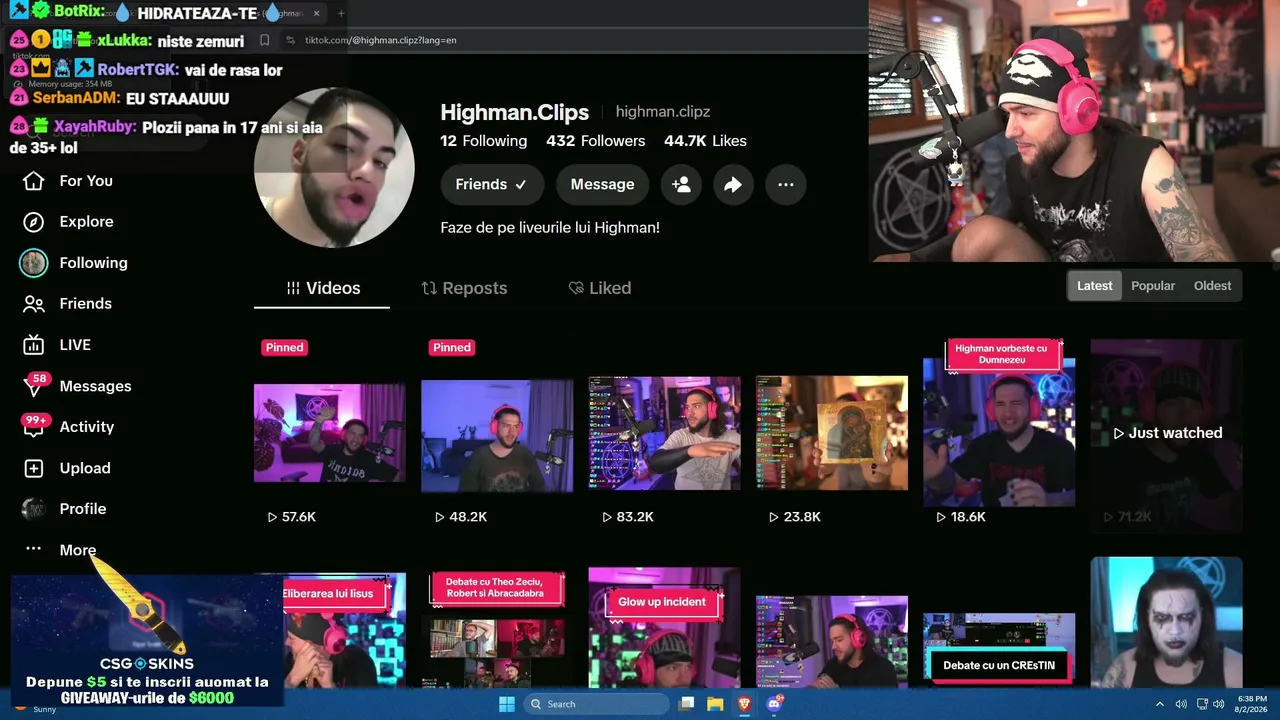Open the More three-dots sidebar icon
Image resolution: width=1280 pixels, height=720 pixels.
(34, 549)
